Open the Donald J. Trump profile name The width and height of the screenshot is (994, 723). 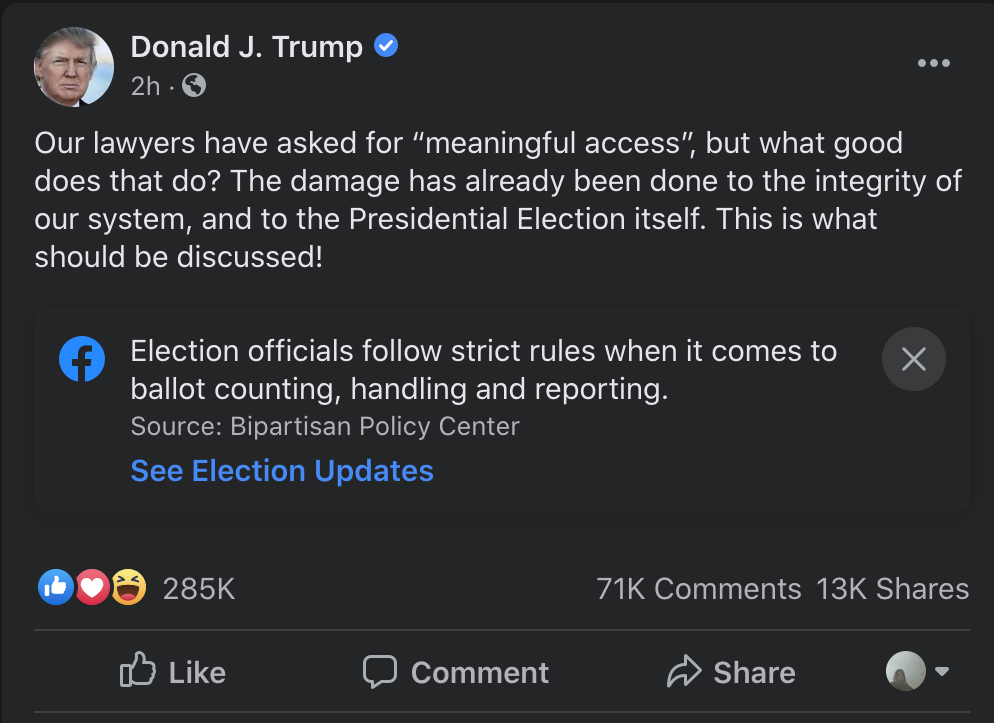pyautogui.click(x=246, y=46)
